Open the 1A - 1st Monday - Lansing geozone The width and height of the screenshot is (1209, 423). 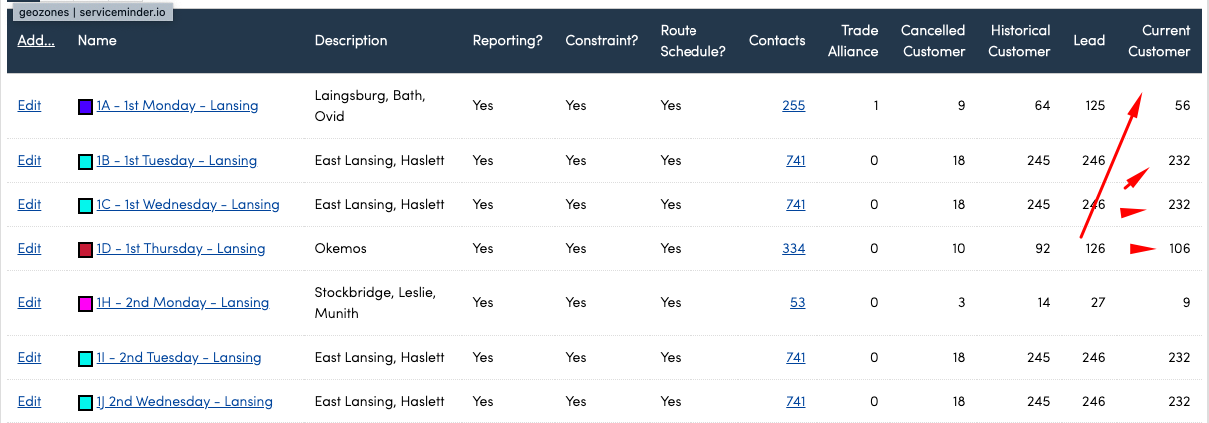pyautogui.click(x=177, y=106)
